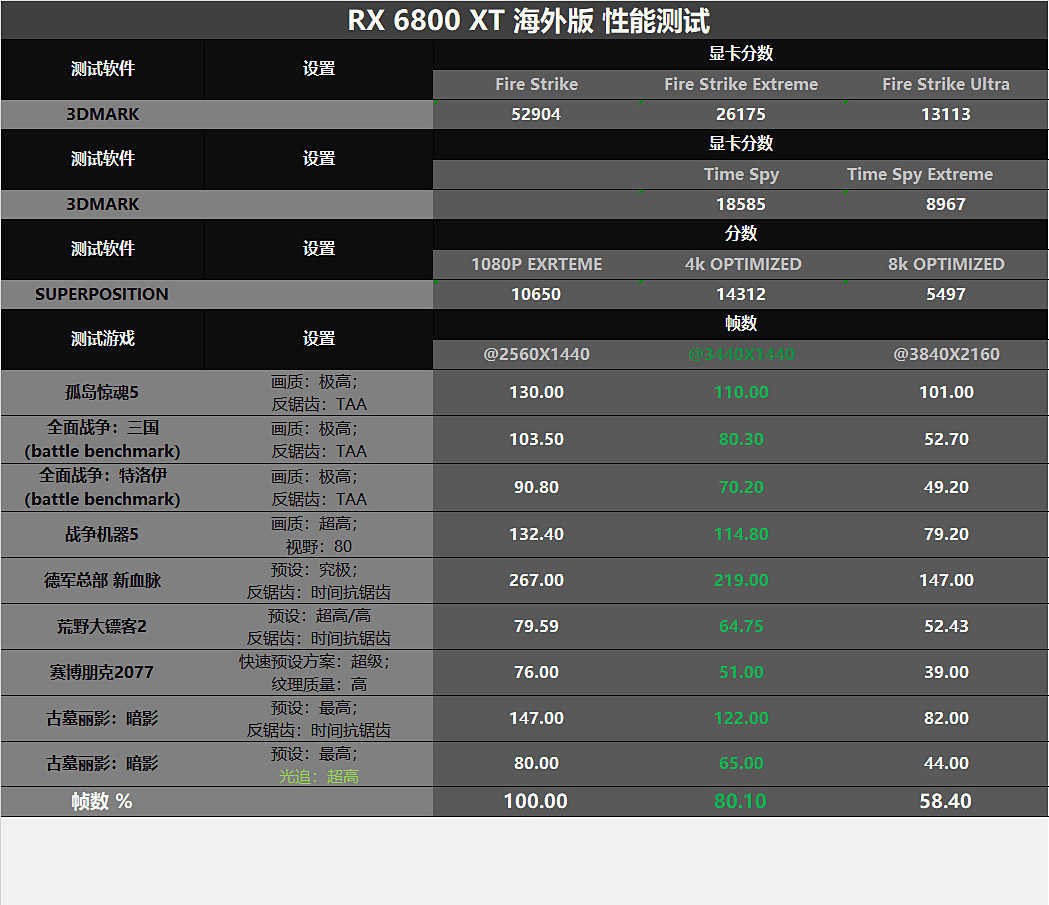1049x905 pixels.
Task: Click the 战争机器5 game name
Action: tap(102, 534)
